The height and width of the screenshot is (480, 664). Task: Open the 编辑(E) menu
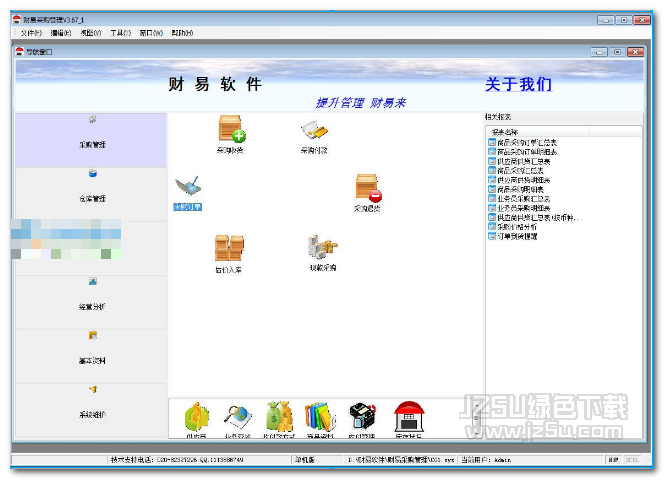pos(61,33)
